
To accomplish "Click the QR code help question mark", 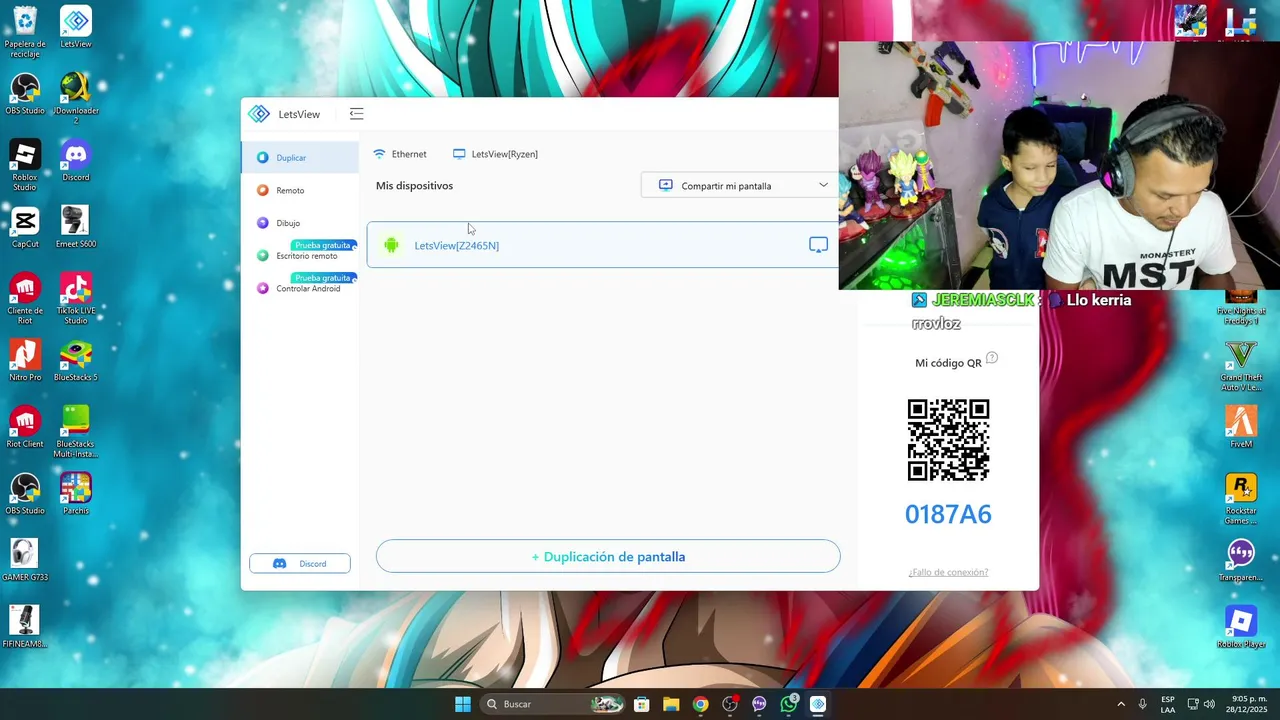I will pyautogui.click(x=992, y=358).
